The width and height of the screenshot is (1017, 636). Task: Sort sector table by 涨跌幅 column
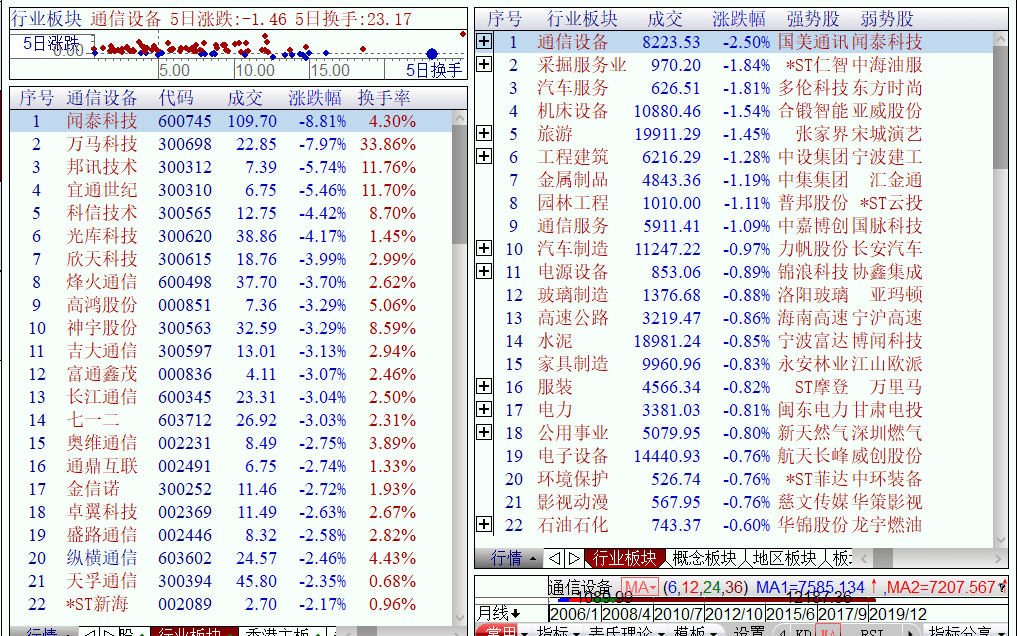738,19
